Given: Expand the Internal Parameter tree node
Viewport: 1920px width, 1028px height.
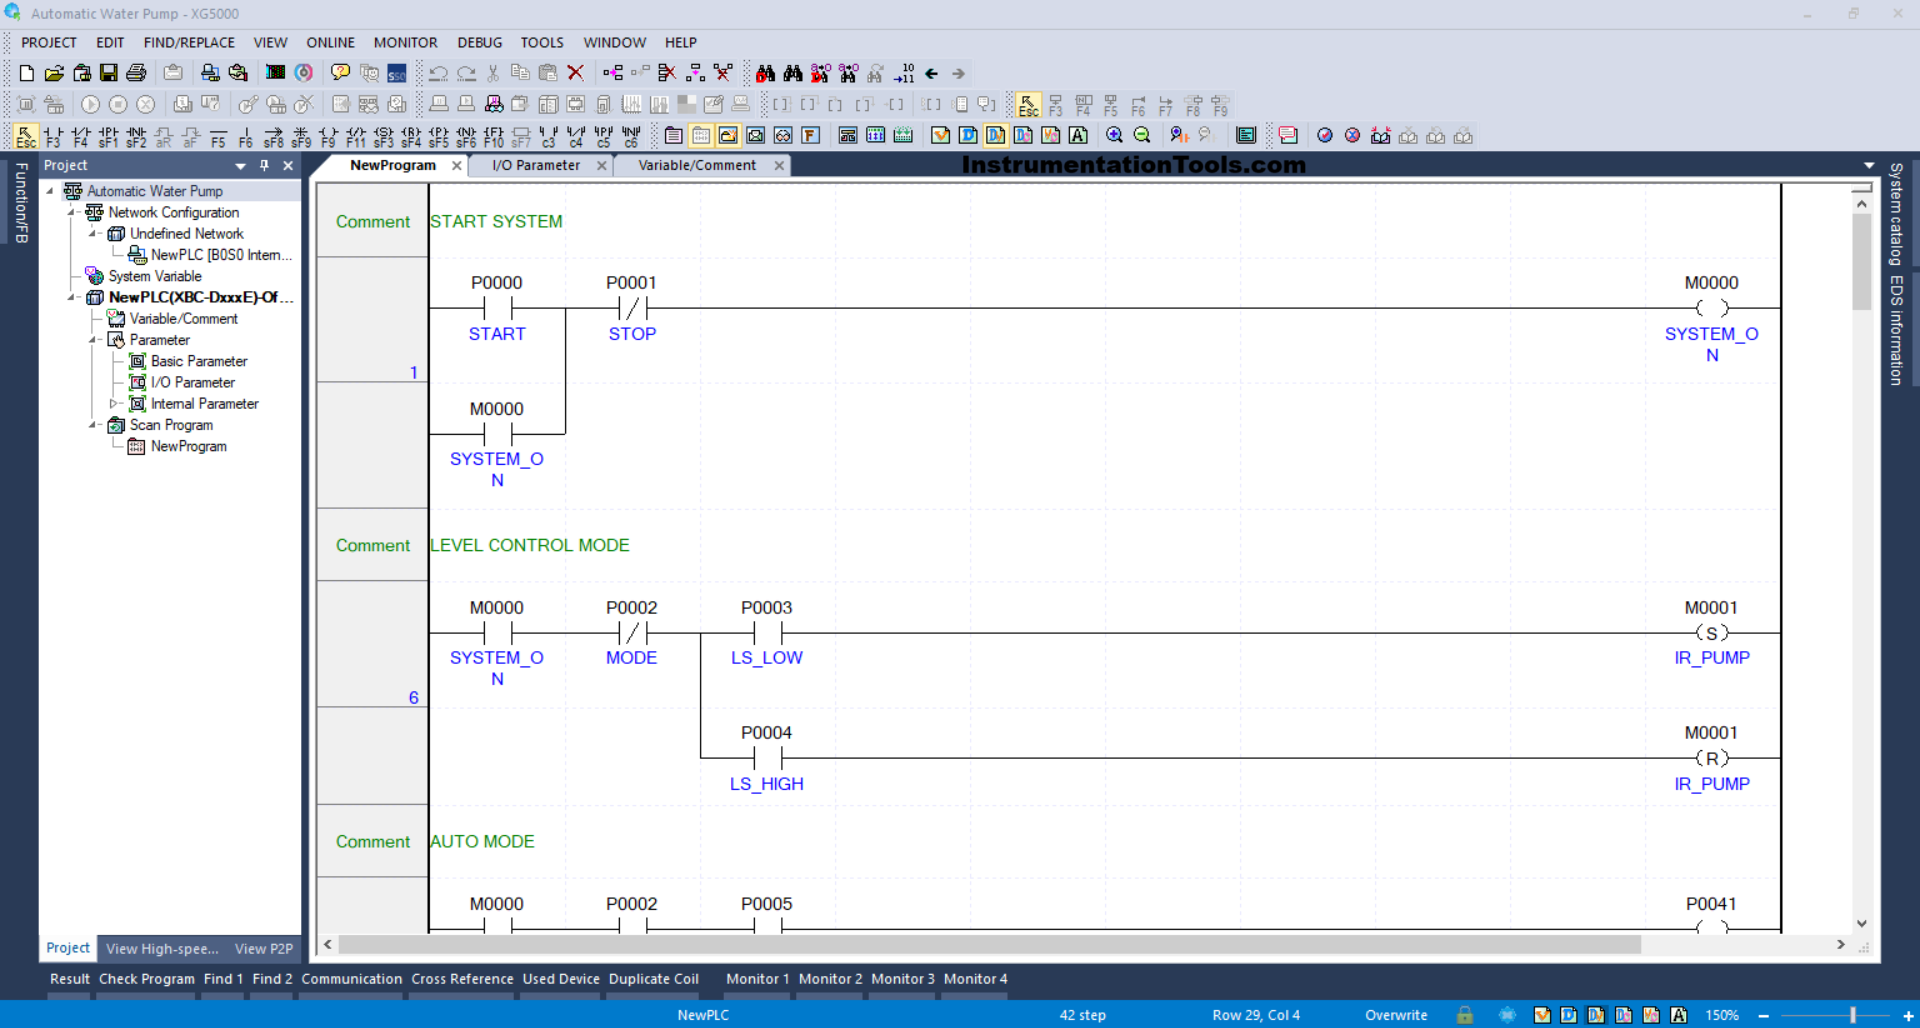Looking at the screenshot, I should [112, 404].
